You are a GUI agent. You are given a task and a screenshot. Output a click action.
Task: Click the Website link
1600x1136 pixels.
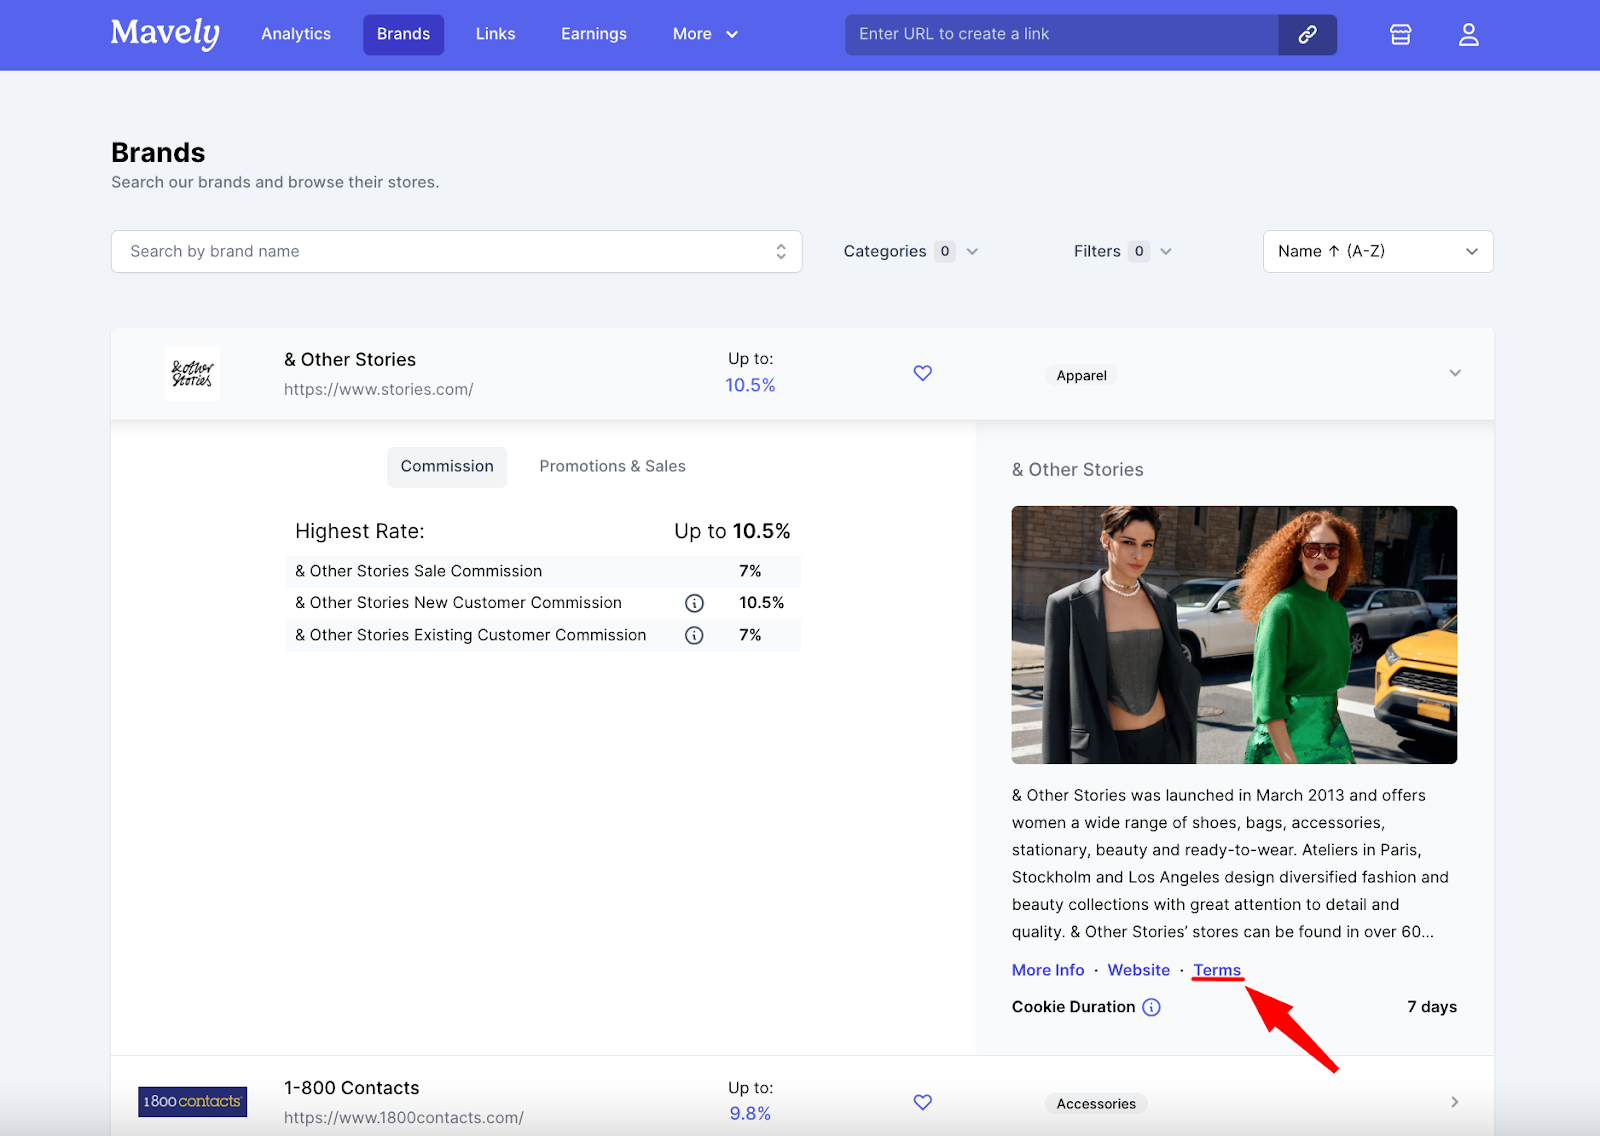point(1138,970)
